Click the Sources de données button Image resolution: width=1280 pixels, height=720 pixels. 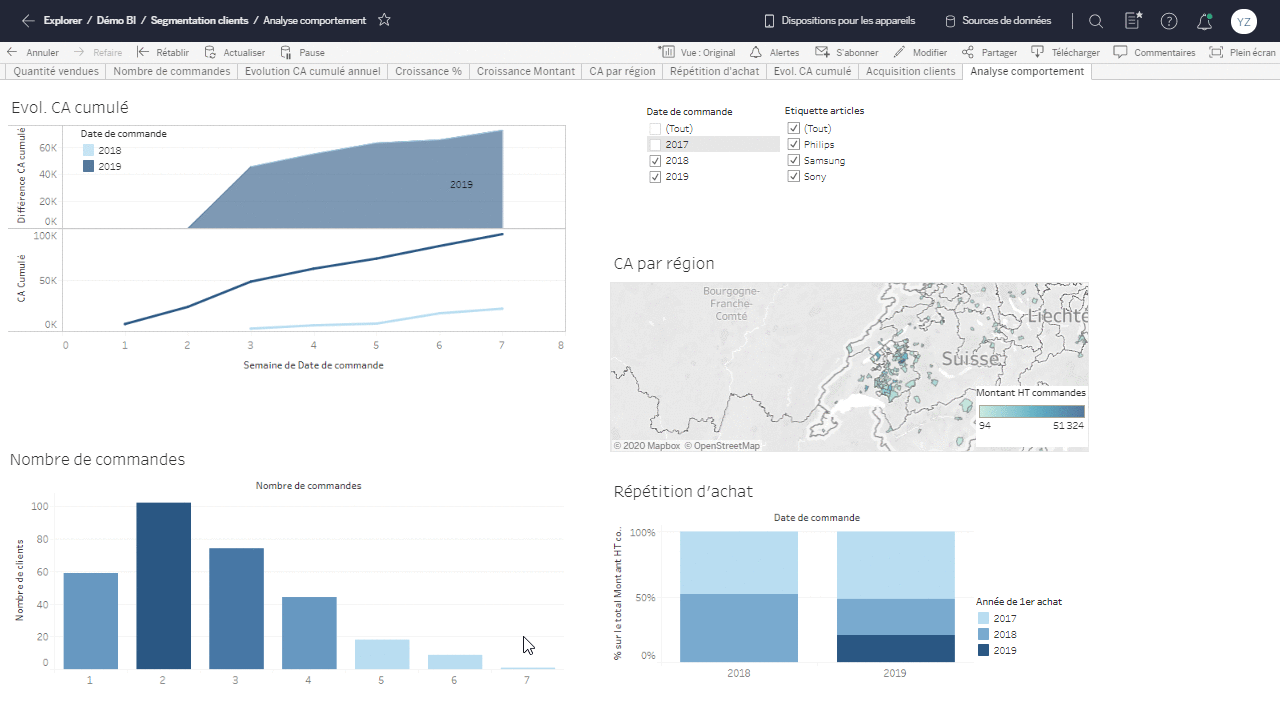pos(997,21)
